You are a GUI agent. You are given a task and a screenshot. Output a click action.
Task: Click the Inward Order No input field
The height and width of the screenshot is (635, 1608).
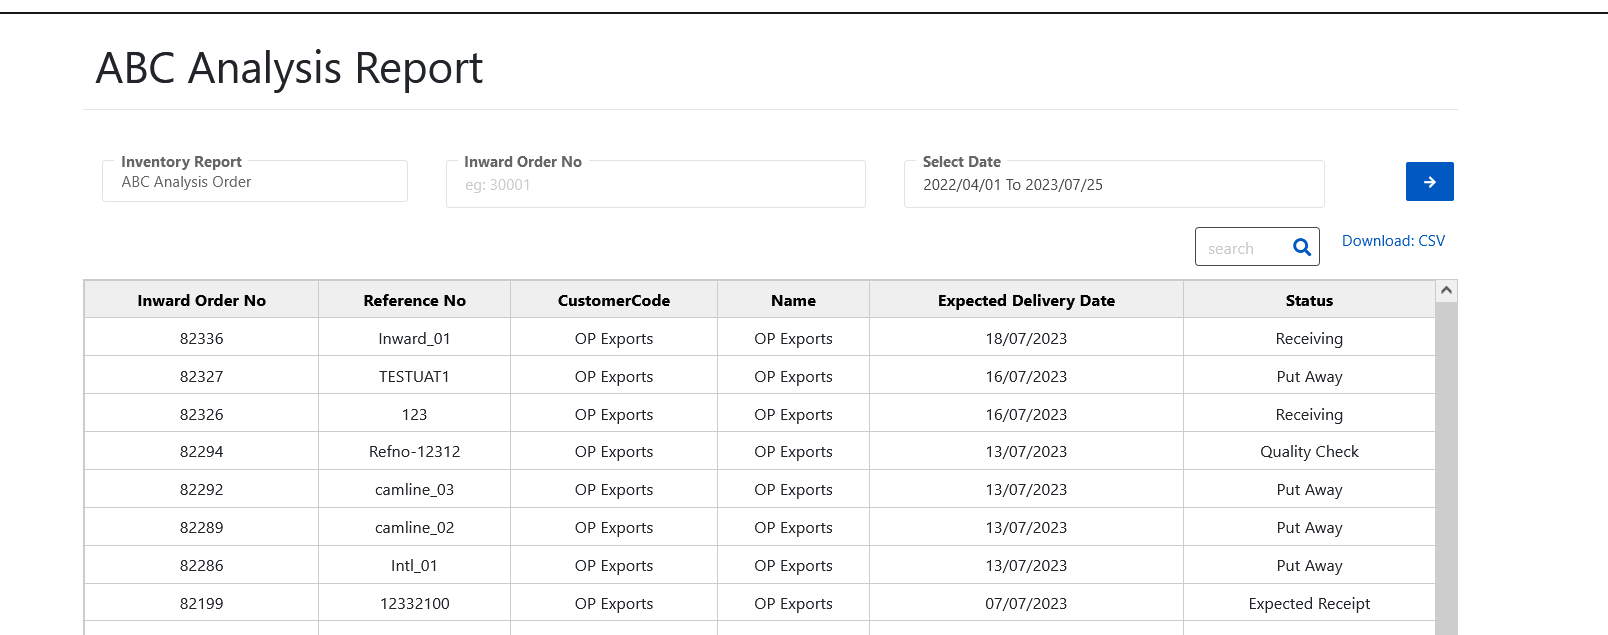pos(655,185)
